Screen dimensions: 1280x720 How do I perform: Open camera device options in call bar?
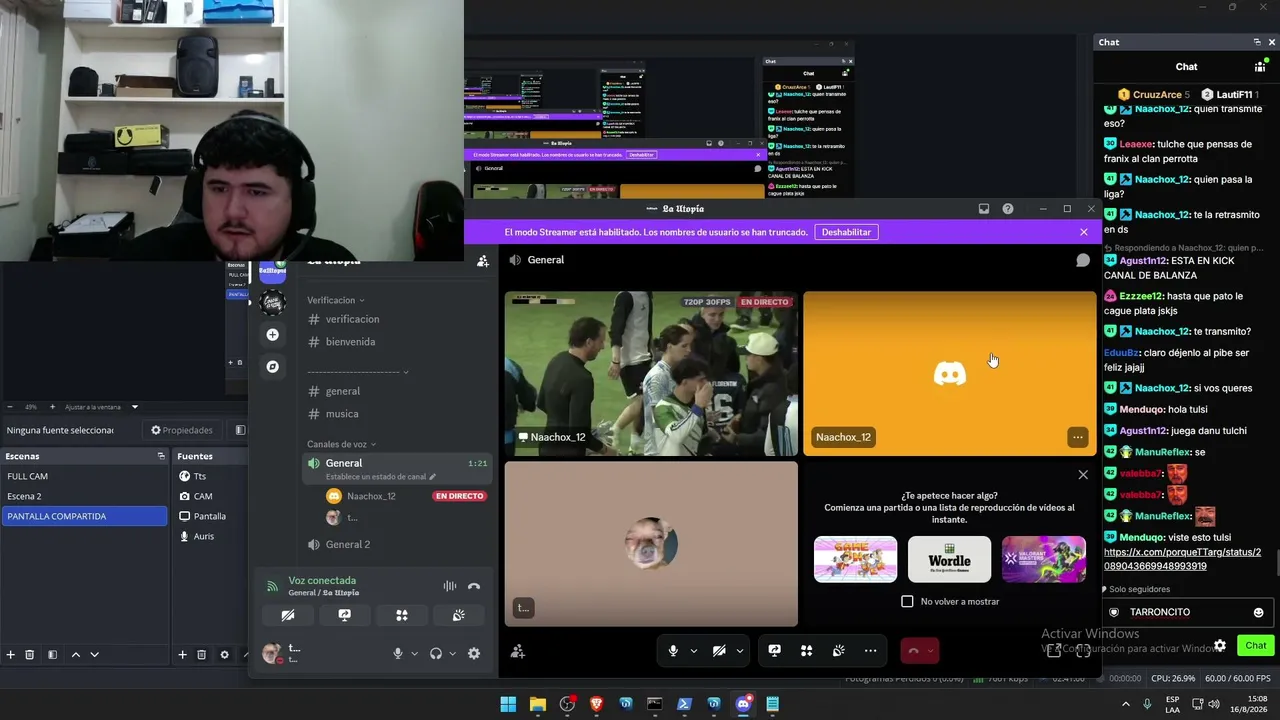[x=740, y=651]
